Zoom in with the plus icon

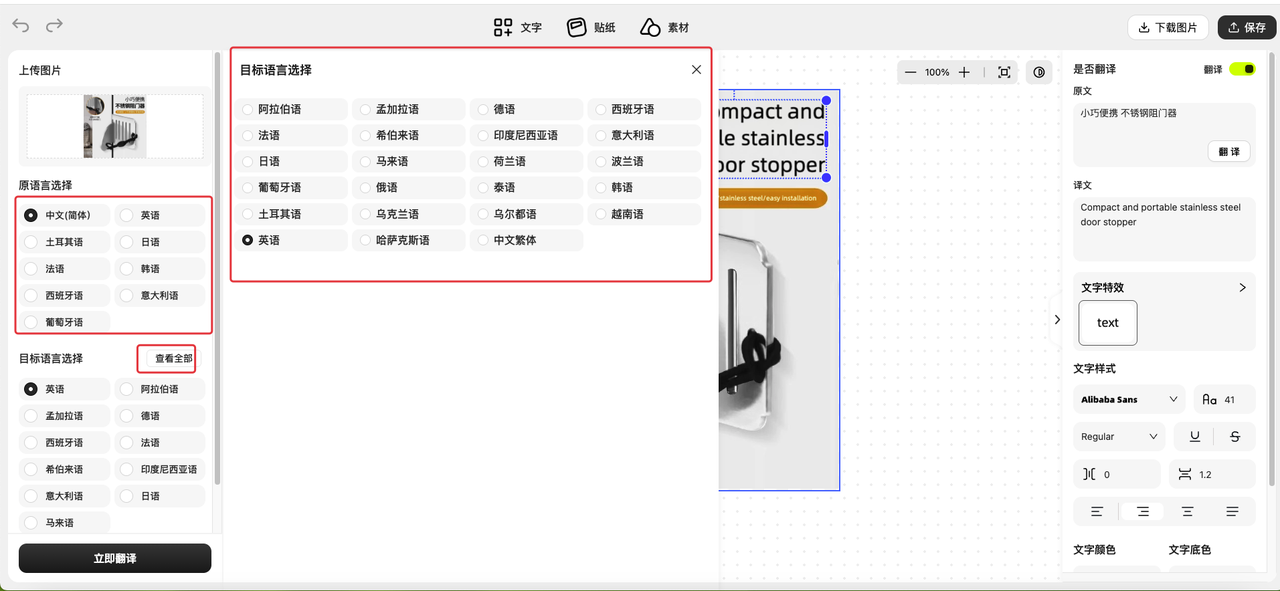[x=963, y=72]
